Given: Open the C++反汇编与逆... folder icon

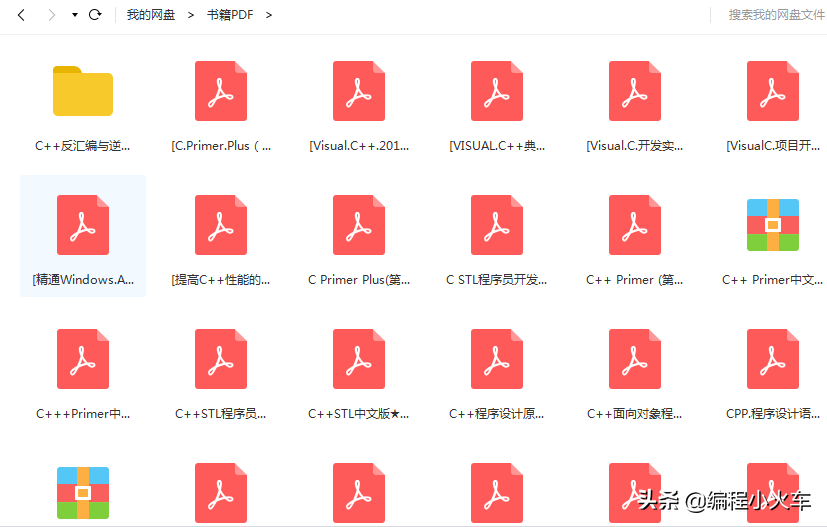Looking at the screenshot, I should pos(83,91).
